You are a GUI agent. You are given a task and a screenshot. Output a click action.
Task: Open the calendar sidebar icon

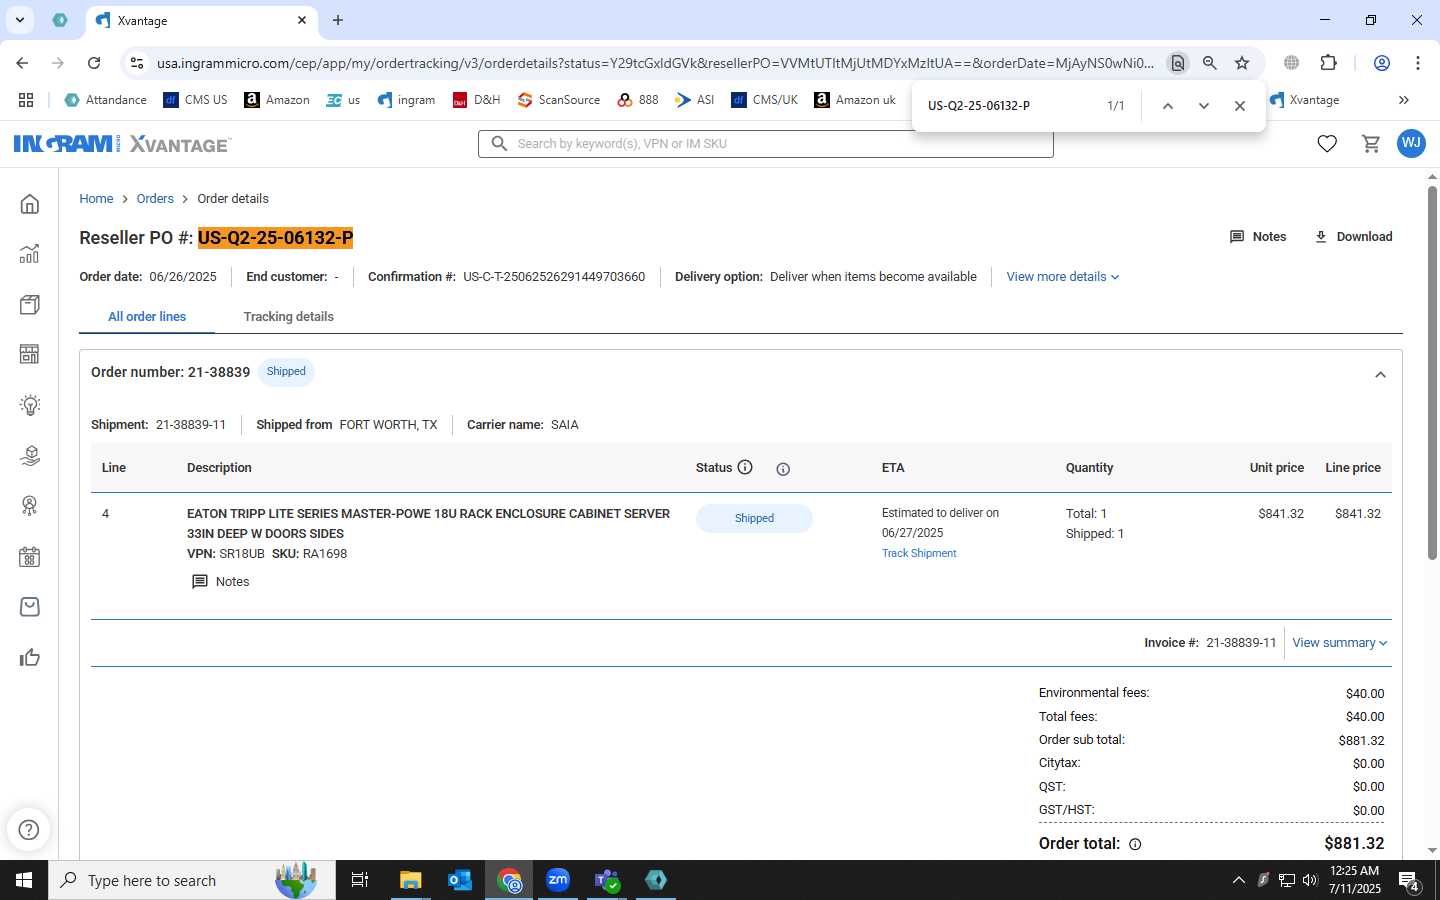click(30, 557)
